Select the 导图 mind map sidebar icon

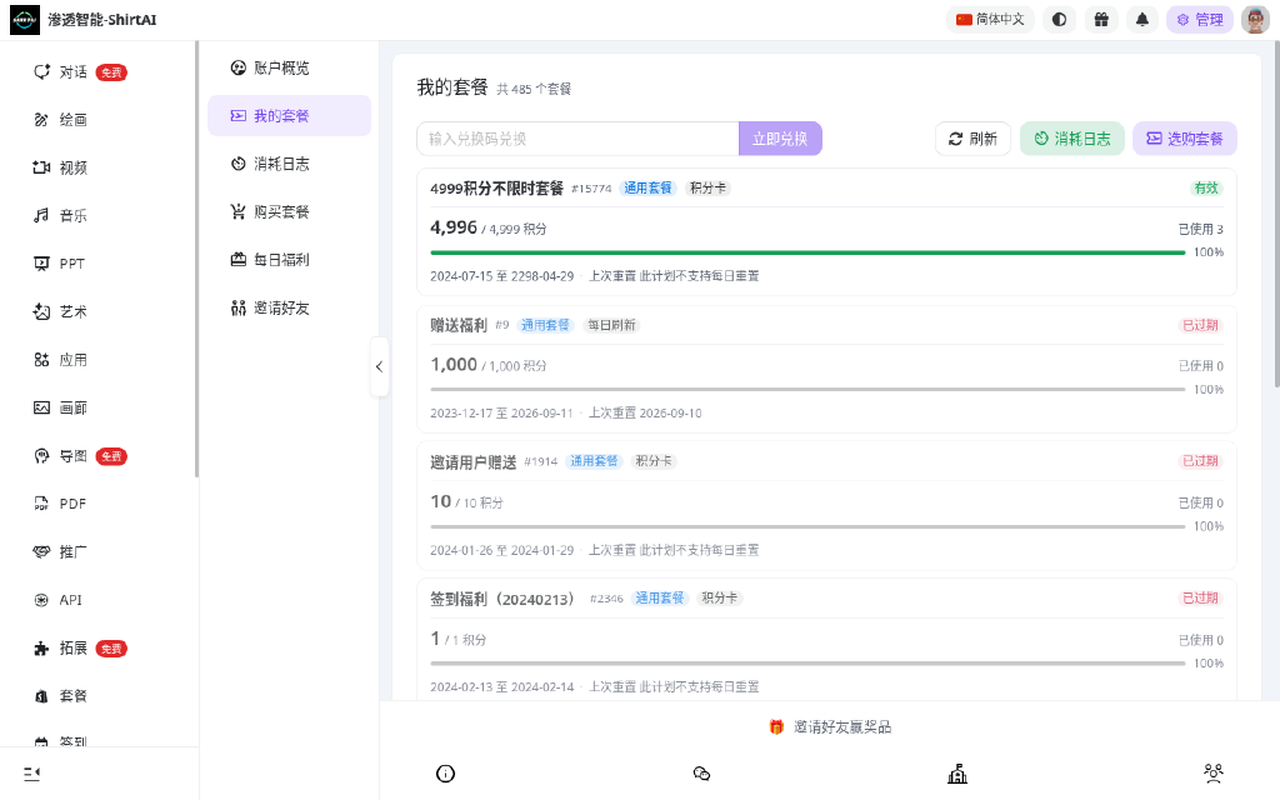[42, 456]
